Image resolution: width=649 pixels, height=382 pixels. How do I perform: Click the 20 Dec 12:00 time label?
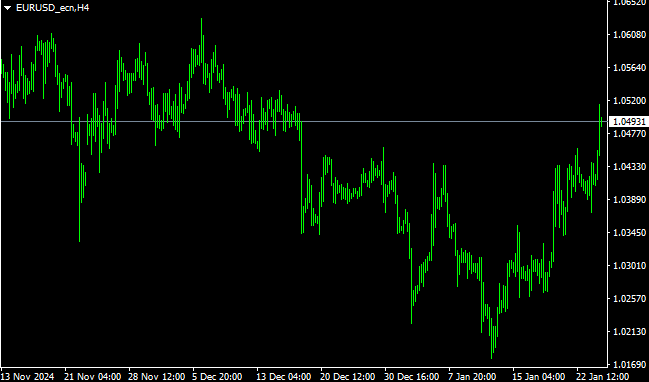point(349,377)
